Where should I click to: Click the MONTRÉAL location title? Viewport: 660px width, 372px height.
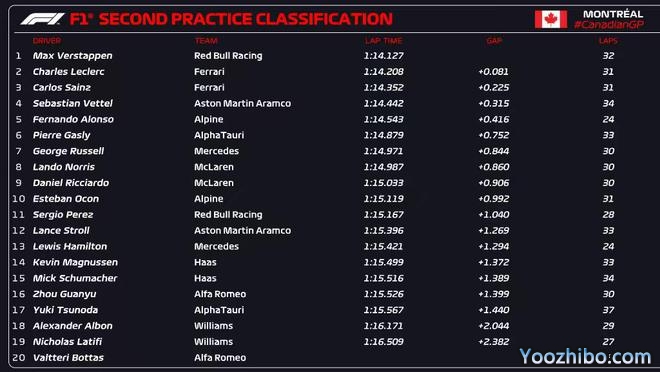[613, 14]
